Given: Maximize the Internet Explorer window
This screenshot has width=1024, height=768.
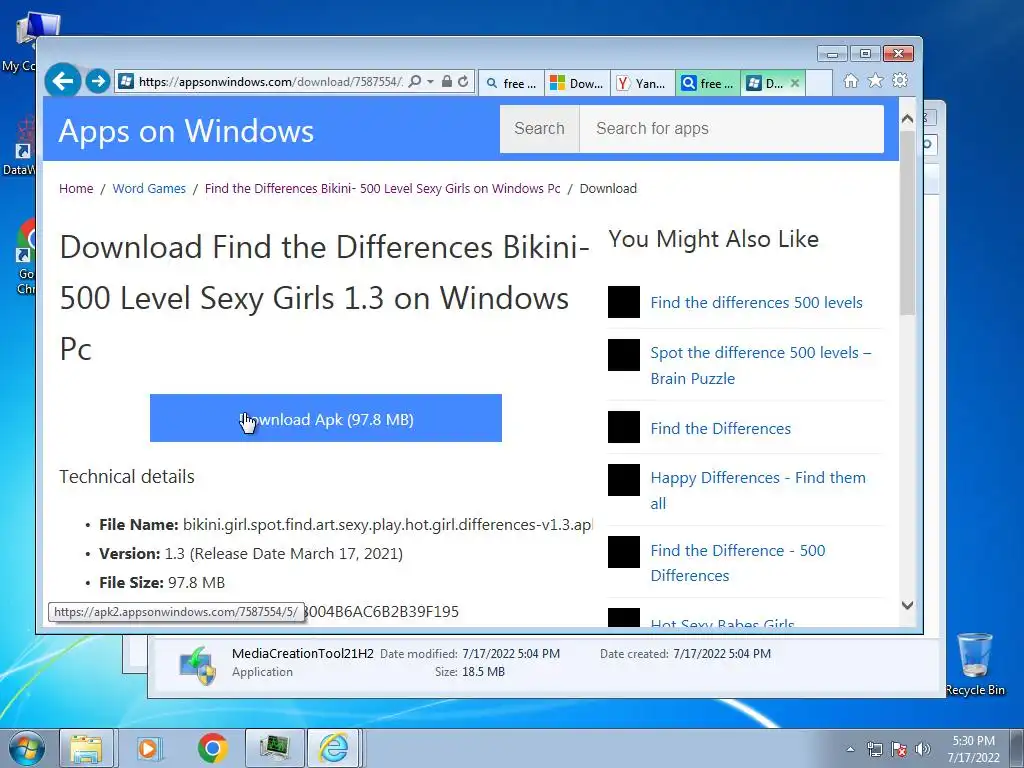Looking at the screenshot, I should tap(865, 54).
